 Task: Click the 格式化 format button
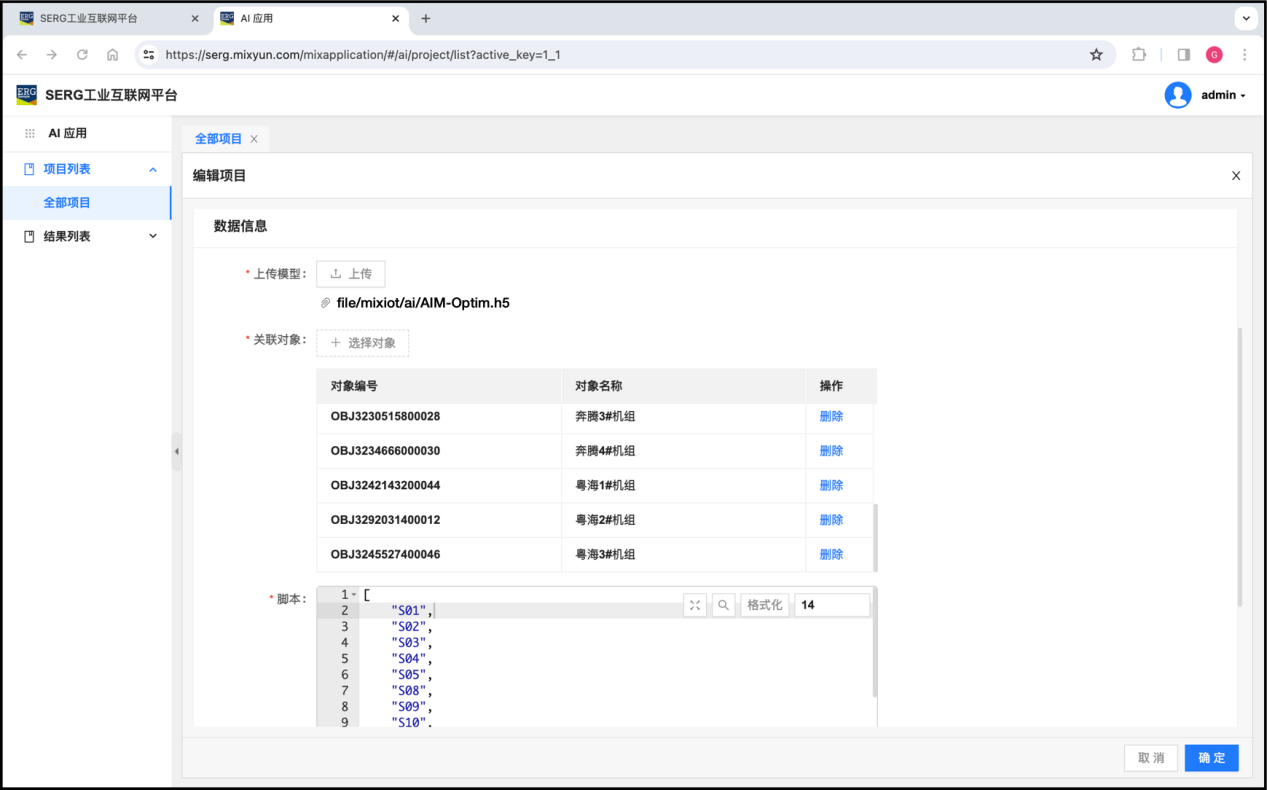765,605
